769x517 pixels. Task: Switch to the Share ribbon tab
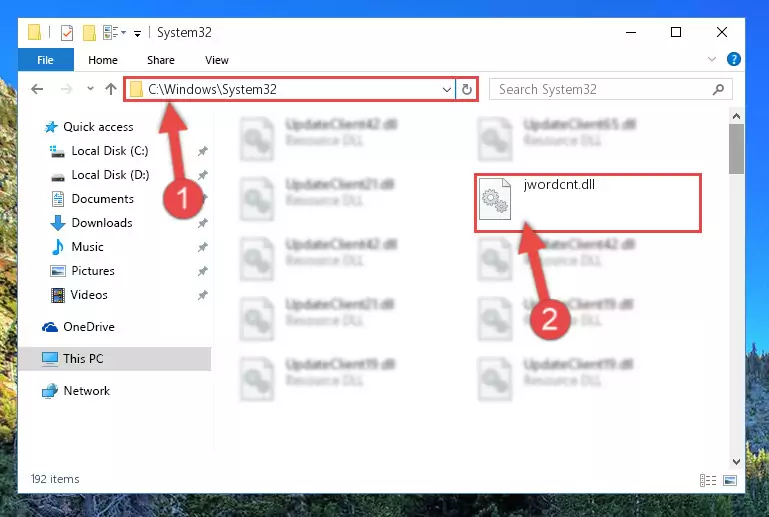(160, 60)
